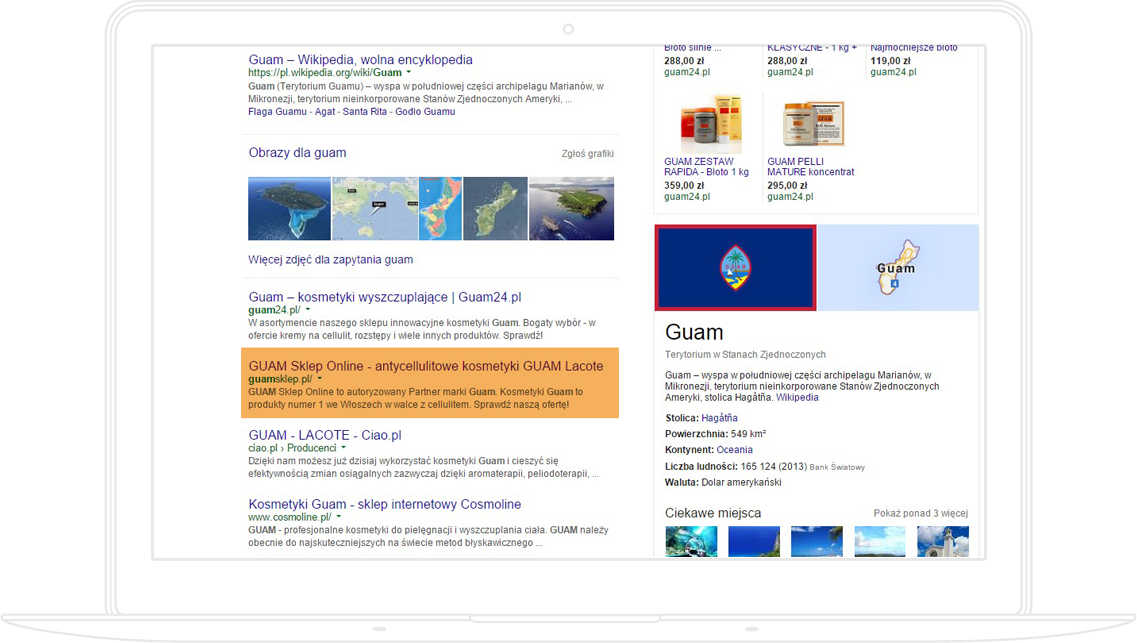This screenshot has width=1137, height=643.
Task: Click guam24.pl under the 359,00 zł product
Action: click(687, 196)
